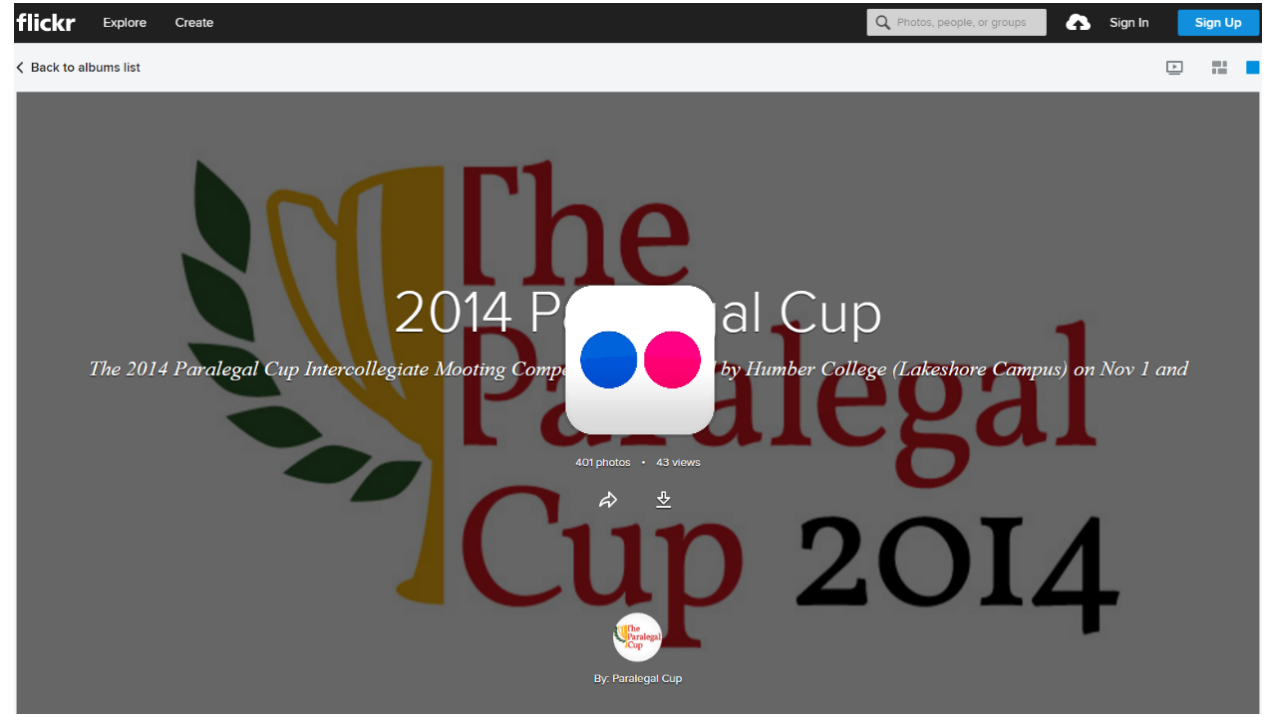Click the cloud upload icon

(1078, 22)
